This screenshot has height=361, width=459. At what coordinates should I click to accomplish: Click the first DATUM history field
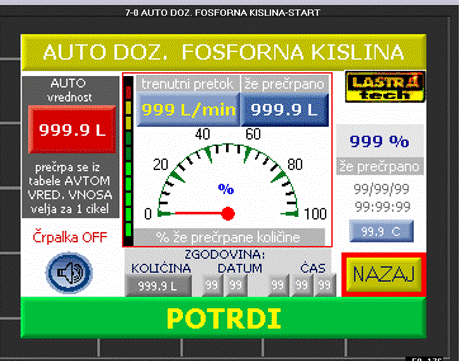click(212, 285)
